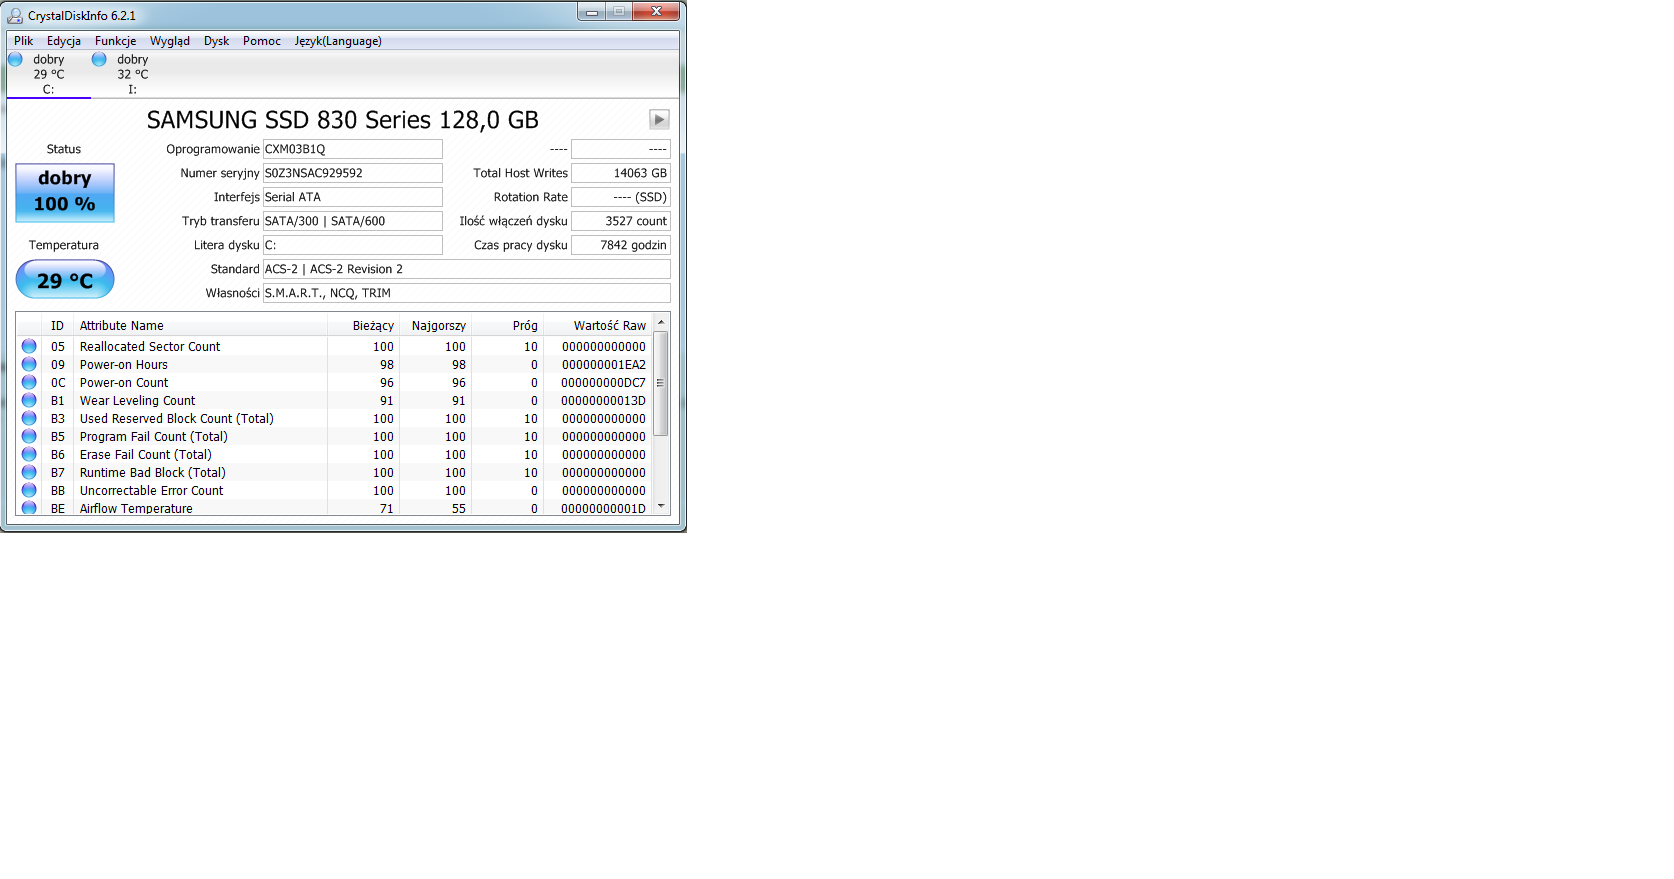Open the Pomoc menu
Screen dimensions: 1674x879
tap(262, 41)
